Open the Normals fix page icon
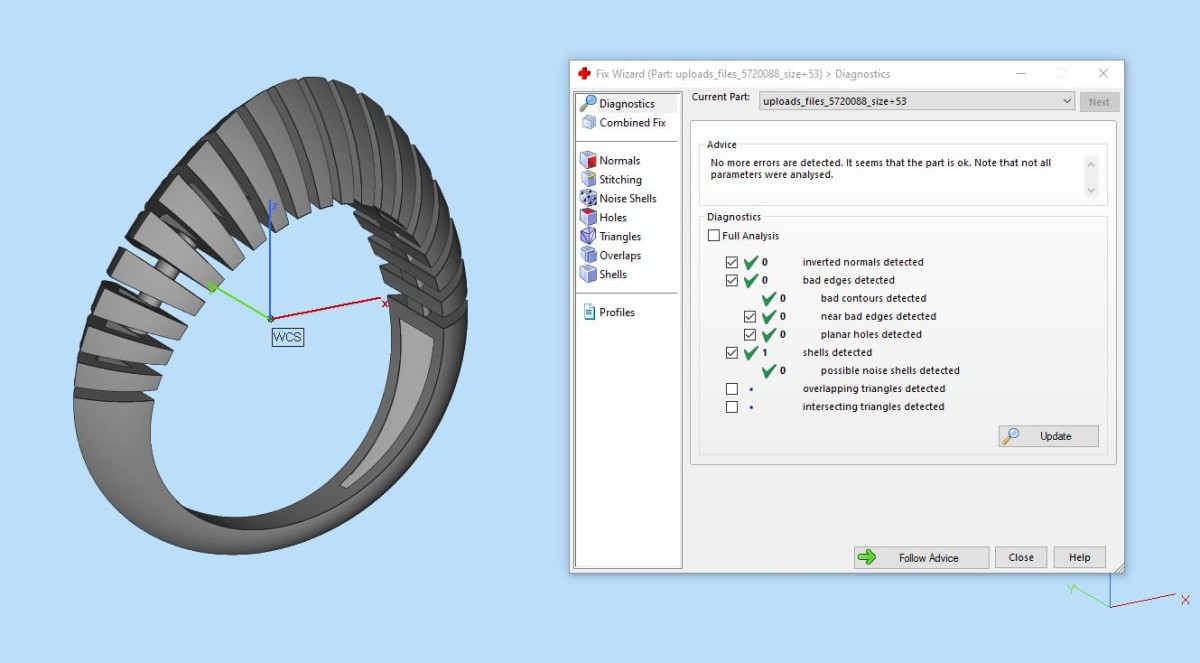This screenshot has height=663, width=1200. click(588, 160)
